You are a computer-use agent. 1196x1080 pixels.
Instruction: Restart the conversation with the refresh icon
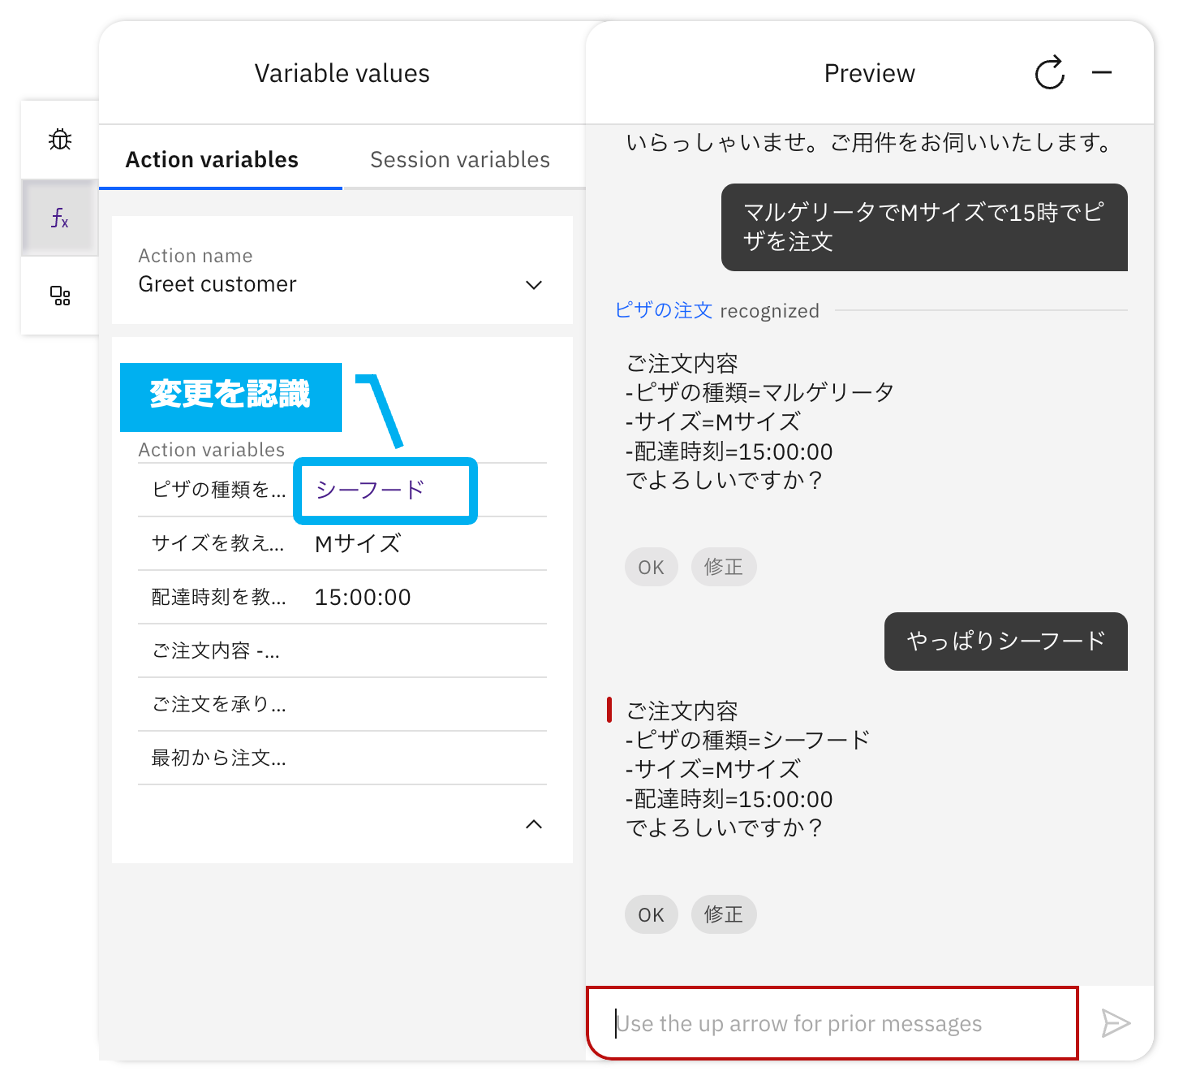pyautogui.click(x=1050, y=73)
